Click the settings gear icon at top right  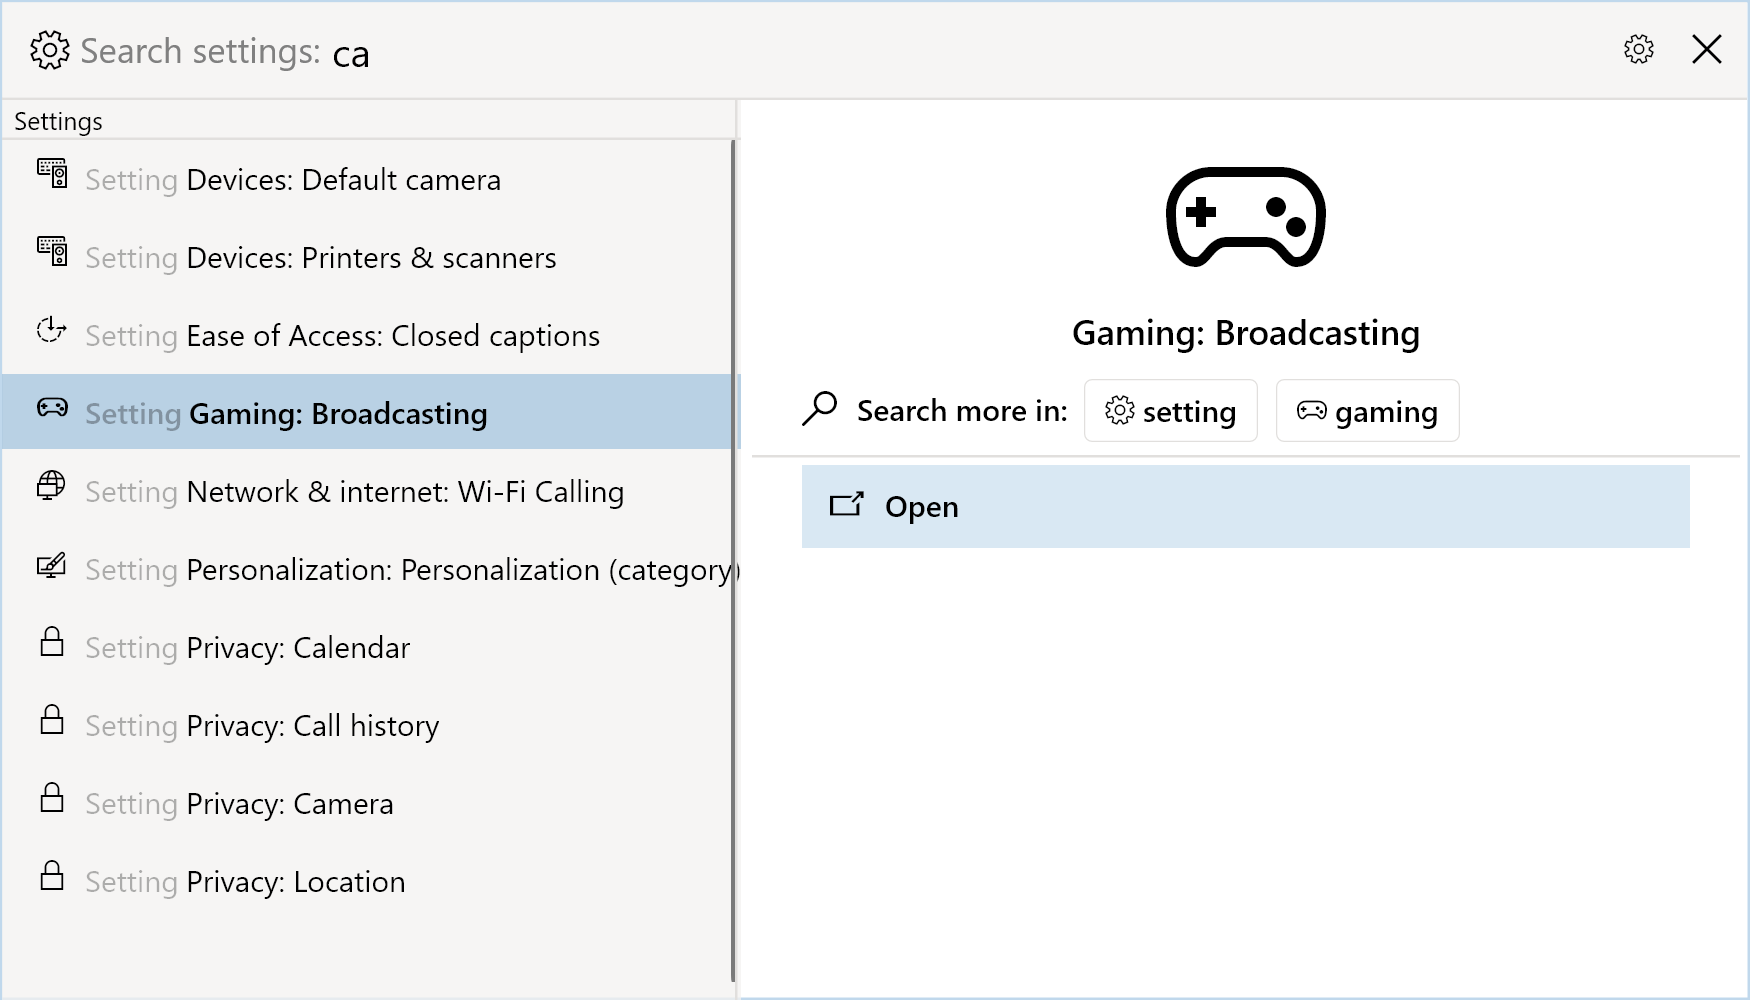(x=1638, y=49)
